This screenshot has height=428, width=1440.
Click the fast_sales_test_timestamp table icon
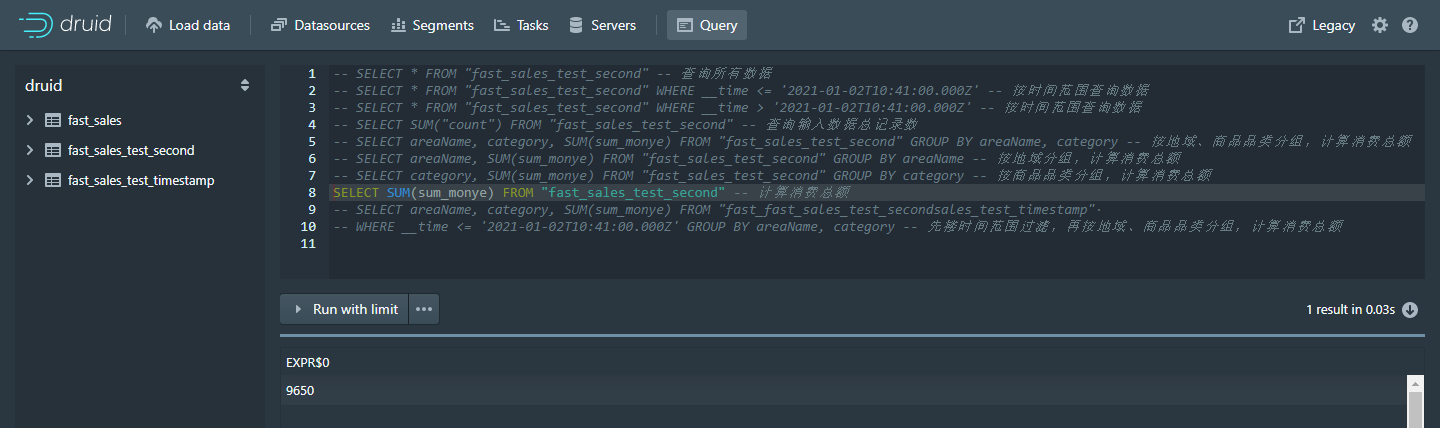(53, 180)
